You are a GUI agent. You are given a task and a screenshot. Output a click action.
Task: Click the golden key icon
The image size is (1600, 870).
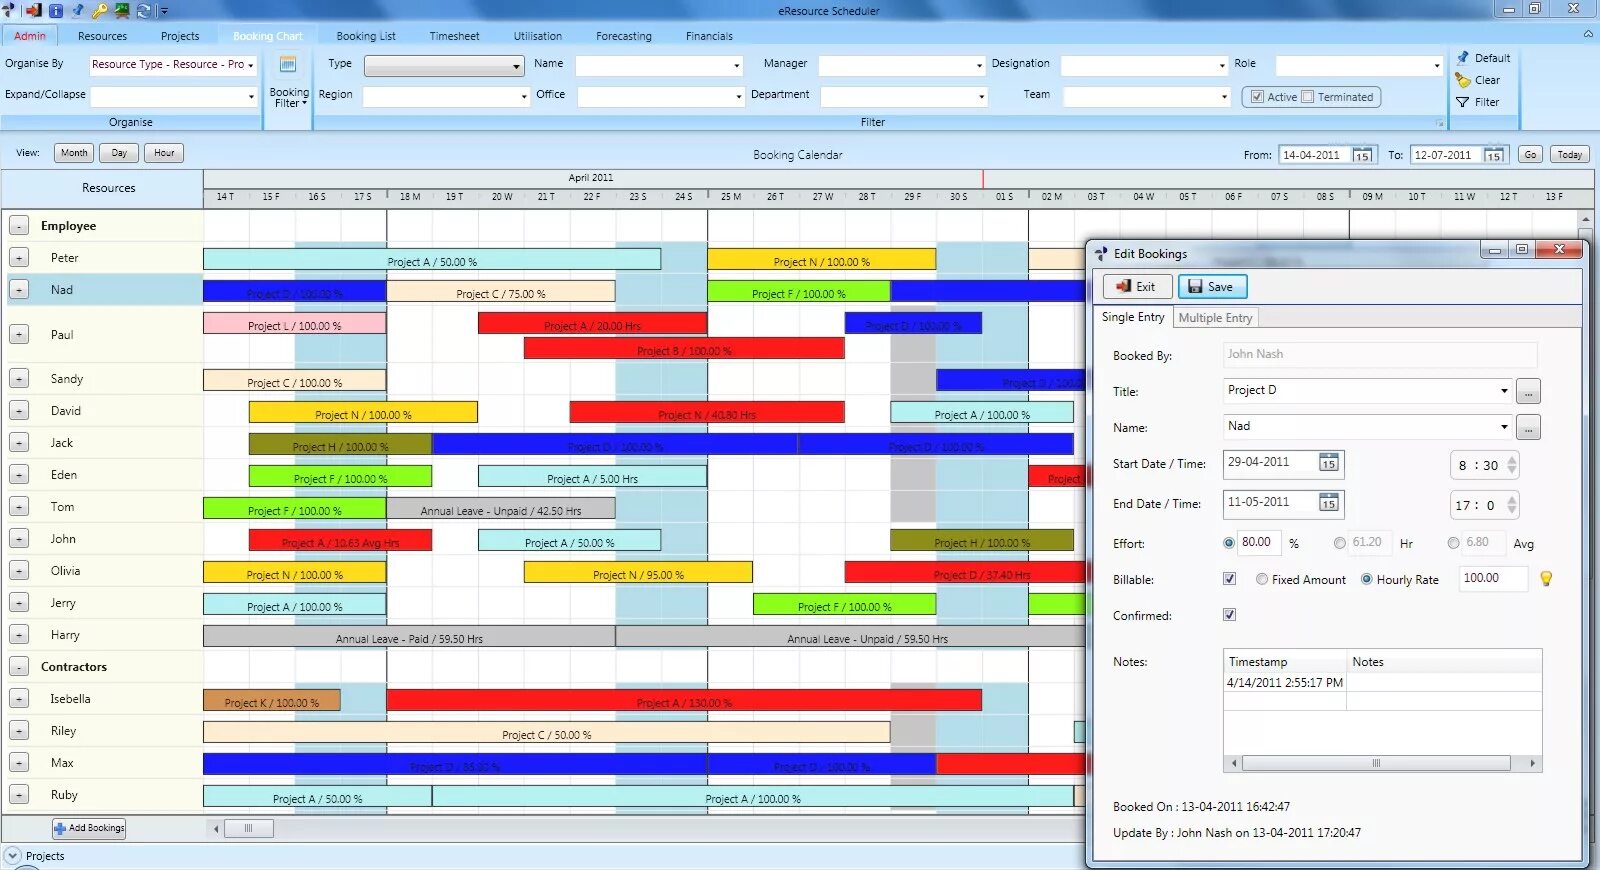pyautogui.click(x=100, y=10)
